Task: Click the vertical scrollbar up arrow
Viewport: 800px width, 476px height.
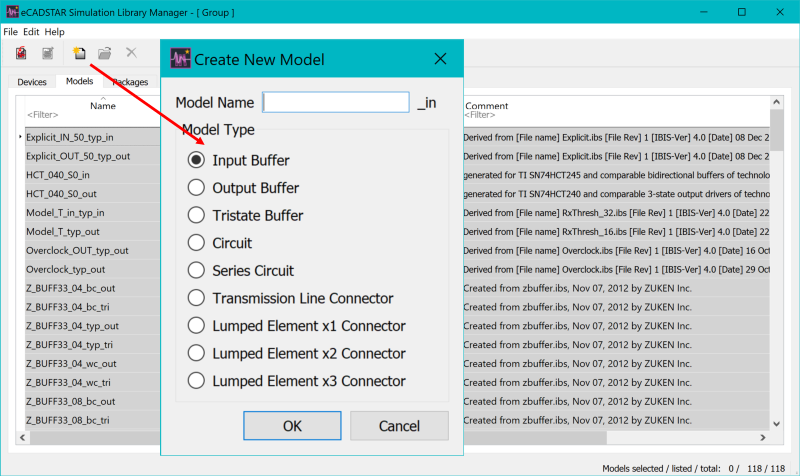Action: 777,102
